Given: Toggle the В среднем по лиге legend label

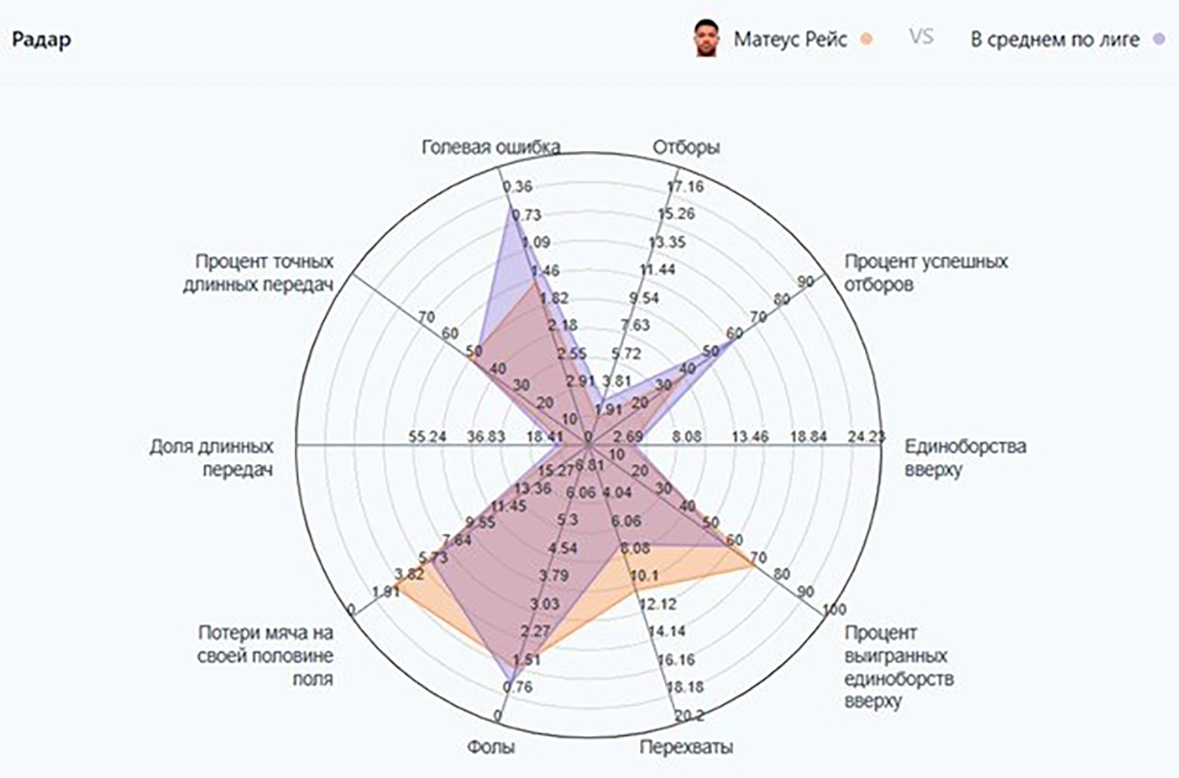Looking at the screenshot, I should (x=1056, y=40).
